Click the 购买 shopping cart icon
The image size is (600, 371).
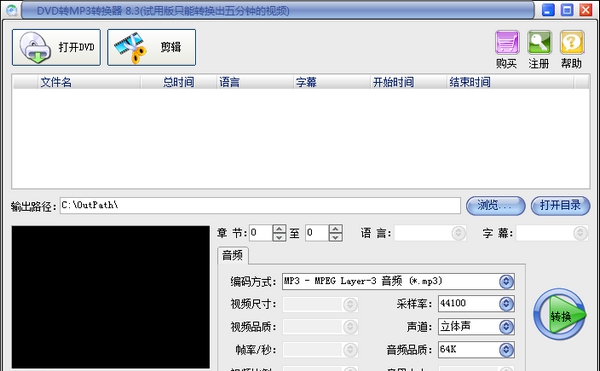pyautogui.click(x=507, y=42)
